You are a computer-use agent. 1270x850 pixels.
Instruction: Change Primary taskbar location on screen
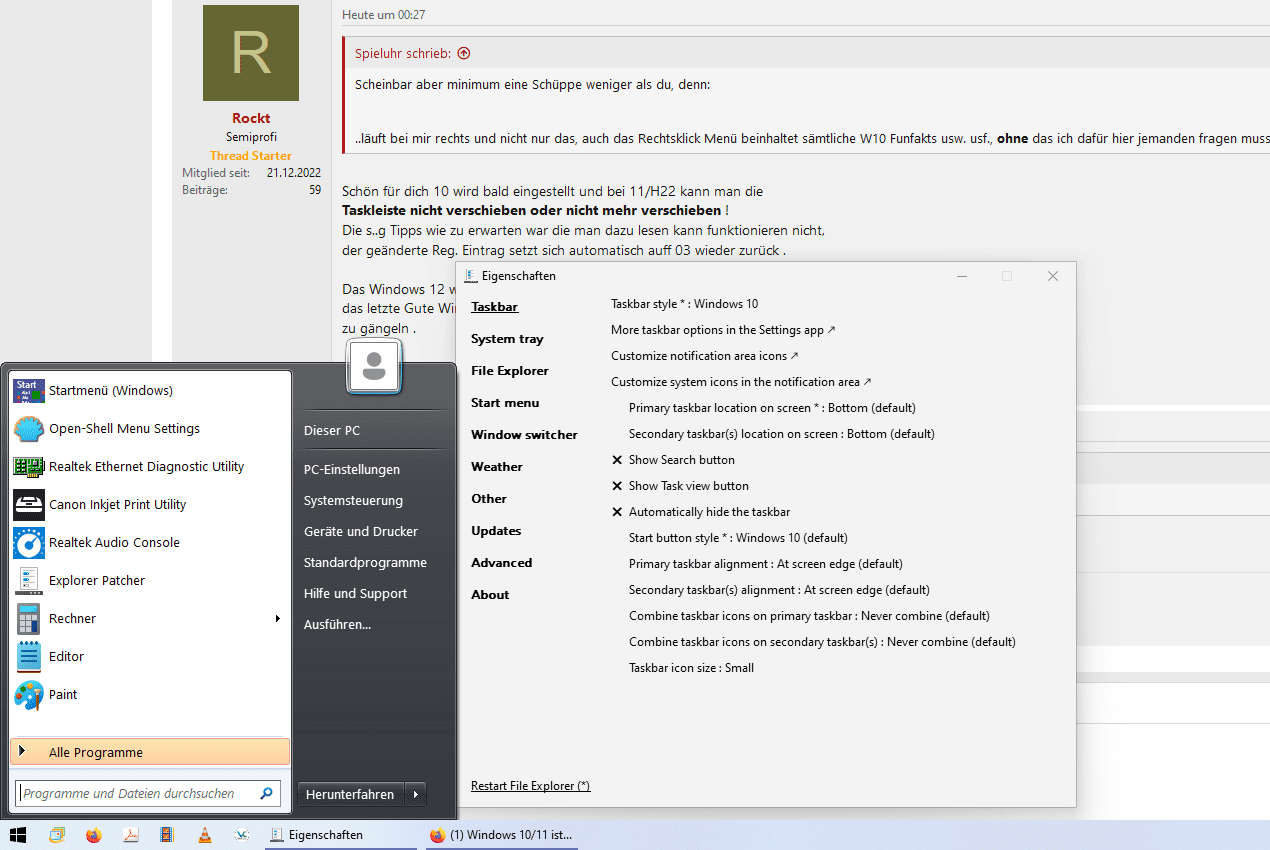[772, 408]
